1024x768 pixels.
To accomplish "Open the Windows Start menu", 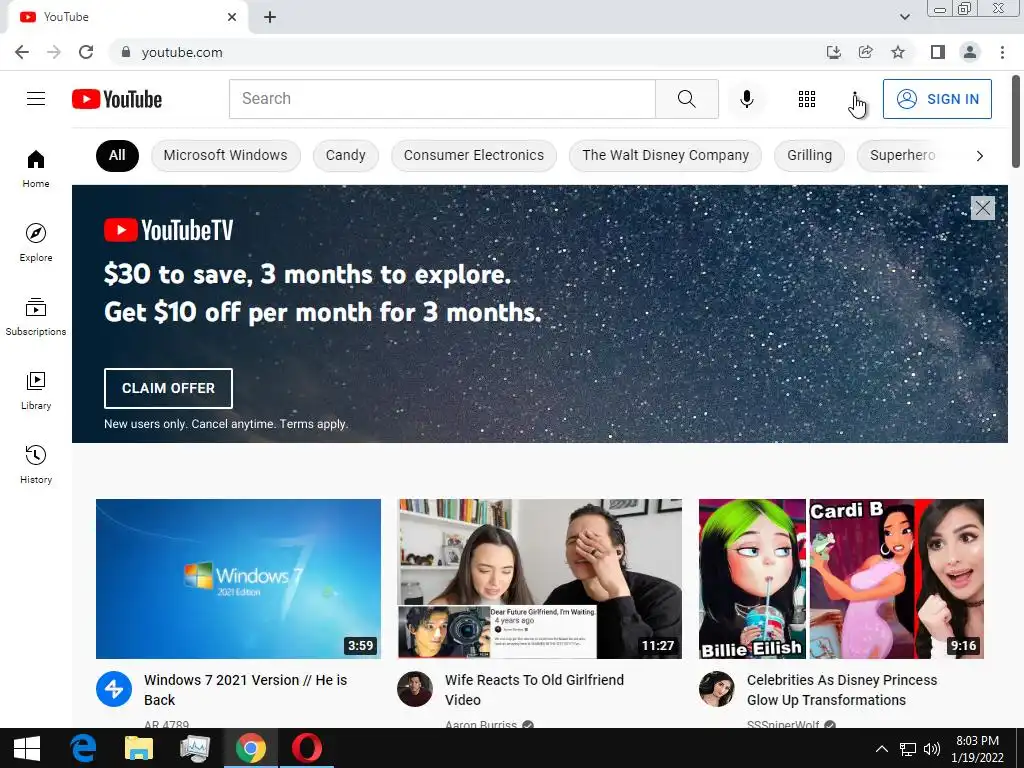I will [x=27, y=748].
